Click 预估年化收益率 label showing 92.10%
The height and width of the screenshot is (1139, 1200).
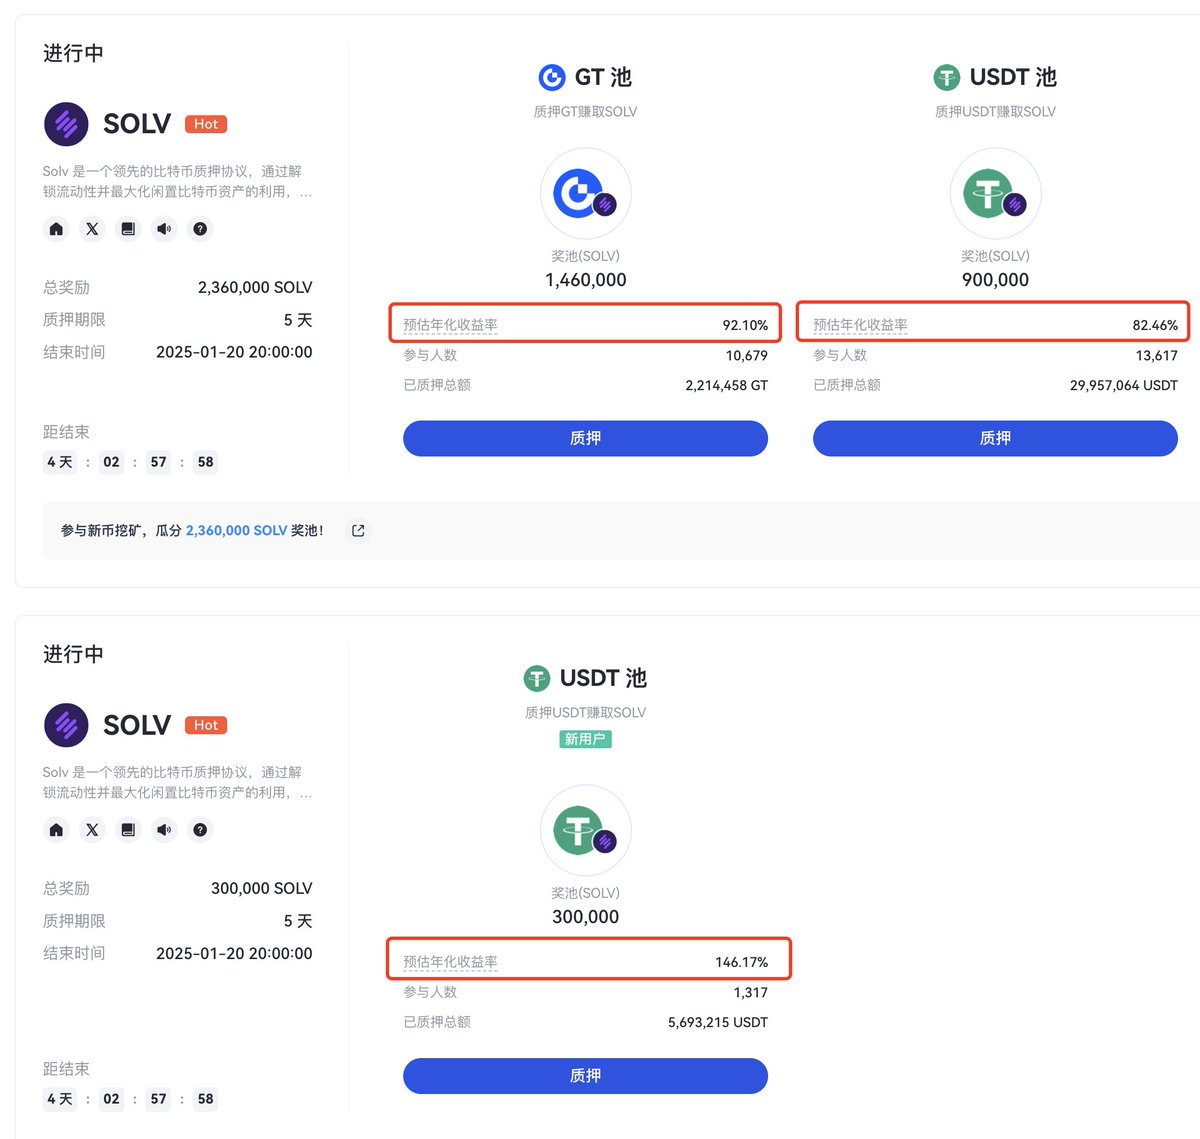pyautogui.click(x=450, y=325)
